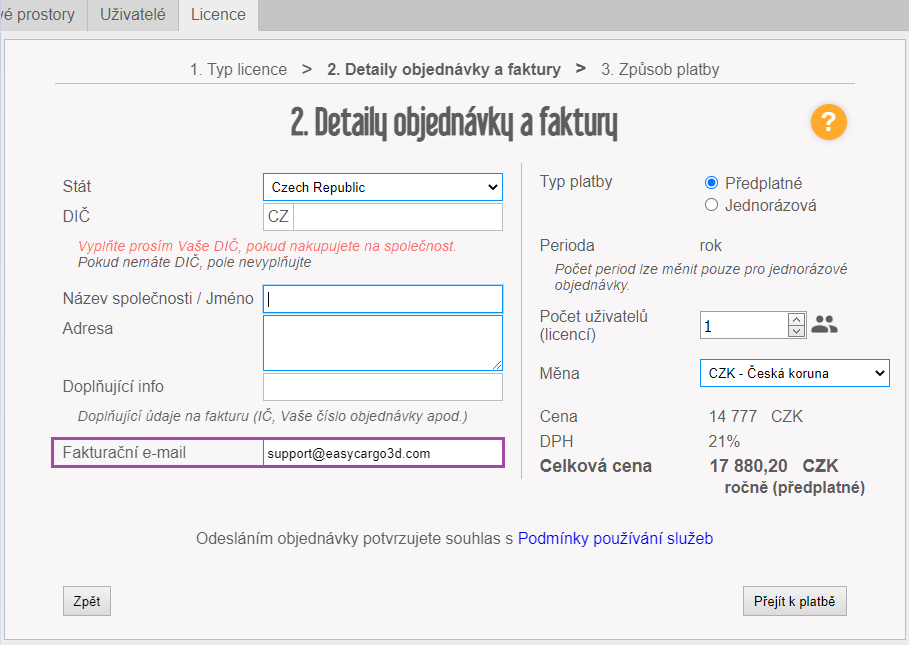Click the Doplňující info input field
This screenshot has height=645, width=909.
pos(383,387)
